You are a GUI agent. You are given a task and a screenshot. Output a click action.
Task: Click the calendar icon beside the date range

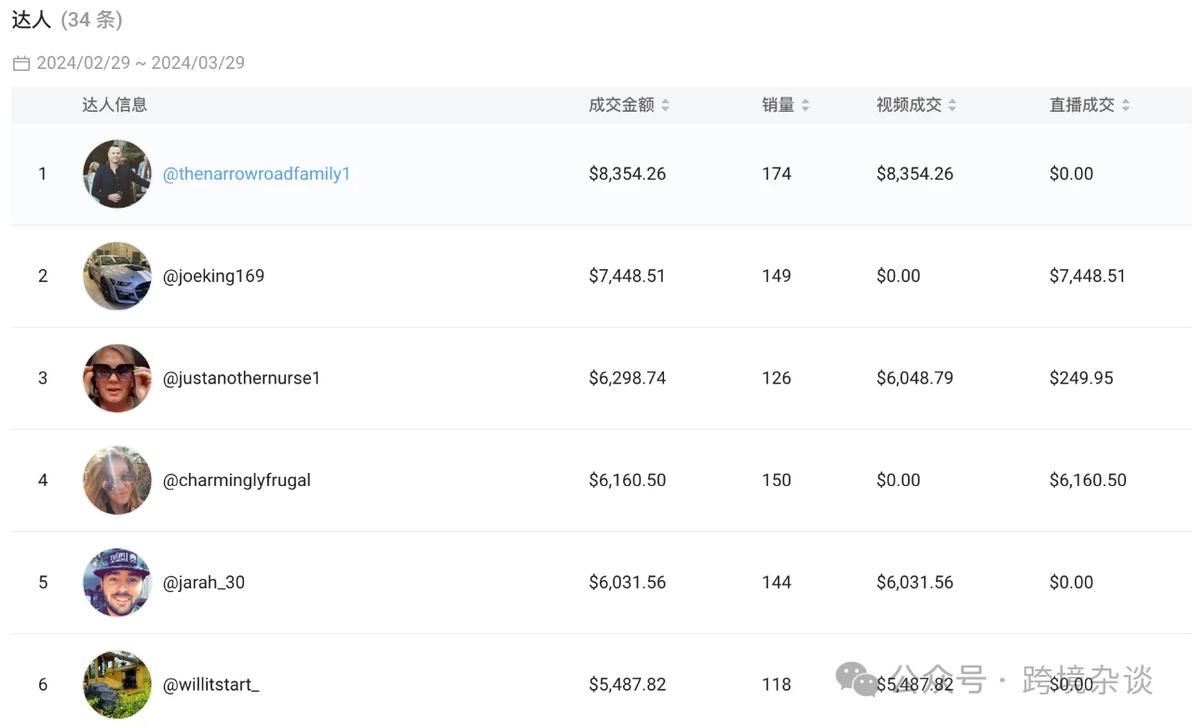[21, 63]
